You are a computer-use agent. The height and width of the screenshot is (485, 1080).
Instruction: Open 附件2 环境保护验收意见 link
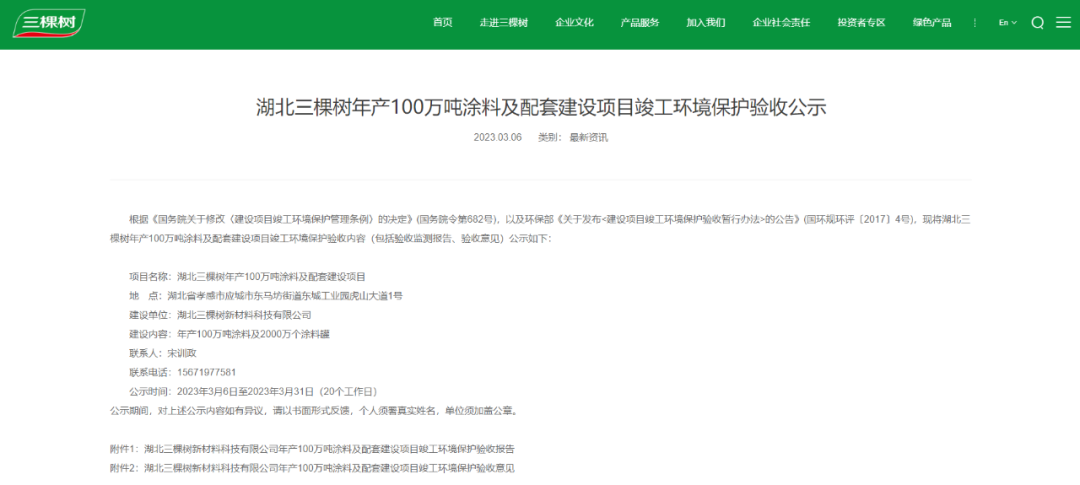pos(312,468)
